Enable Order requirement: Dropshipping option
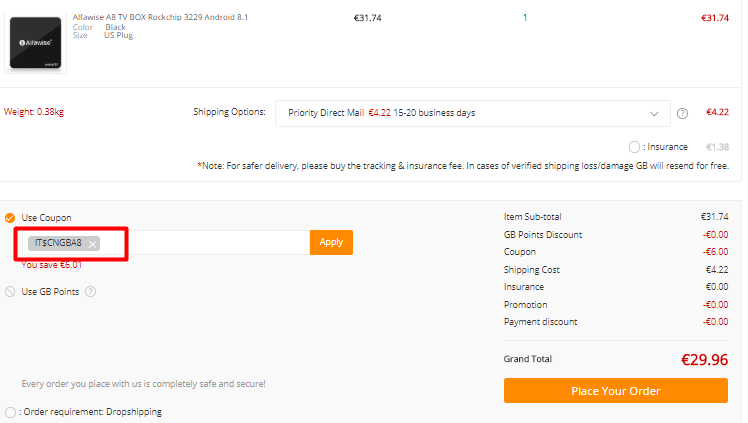Screen dimensions: 748x423 [x=10, y=412]
